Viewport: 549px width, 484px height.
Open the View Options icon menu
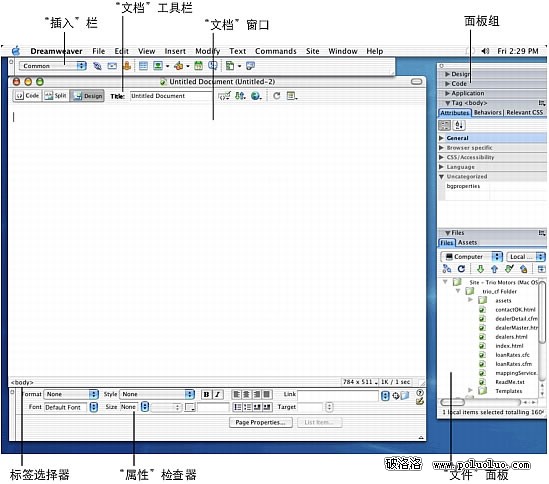292,96
